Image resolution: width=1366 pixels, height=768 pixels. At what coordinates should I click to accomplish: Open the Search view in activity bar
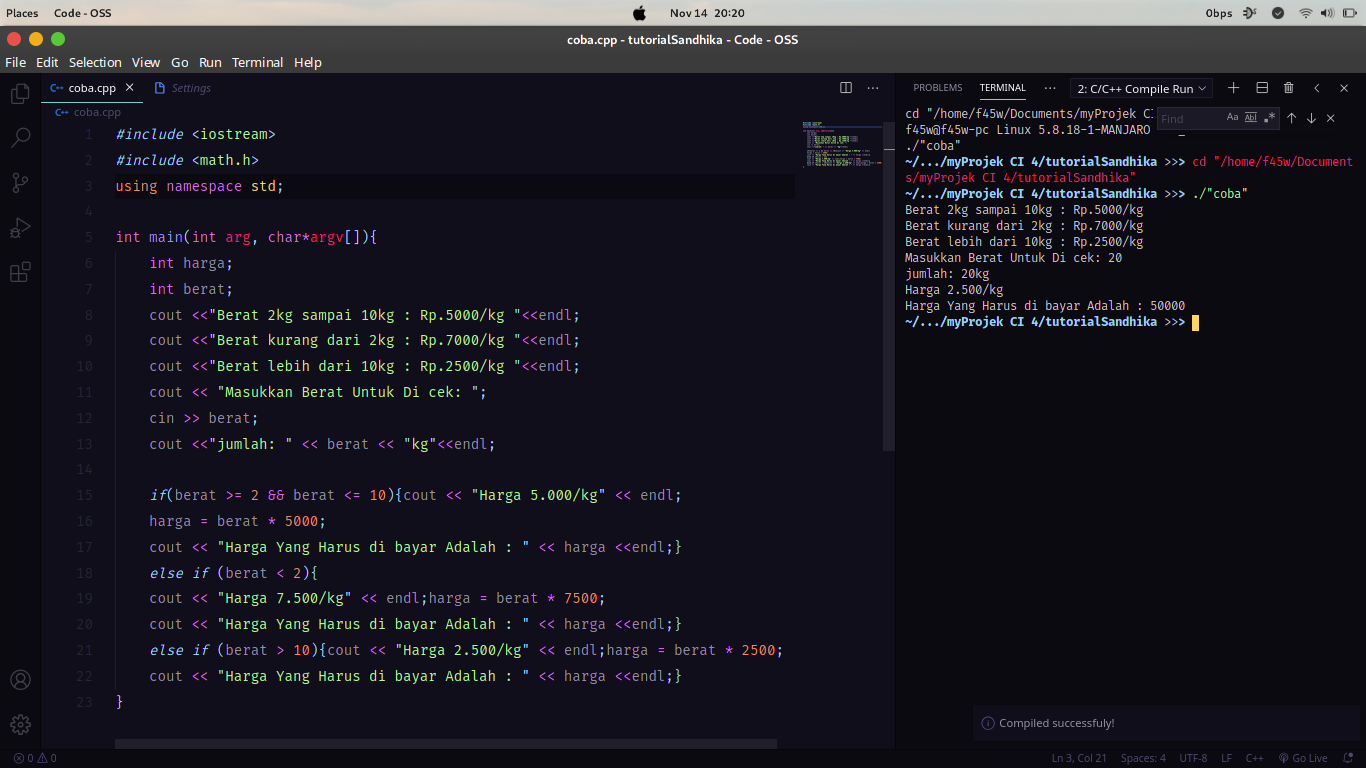pyautogui.click(x=20, y=138)
